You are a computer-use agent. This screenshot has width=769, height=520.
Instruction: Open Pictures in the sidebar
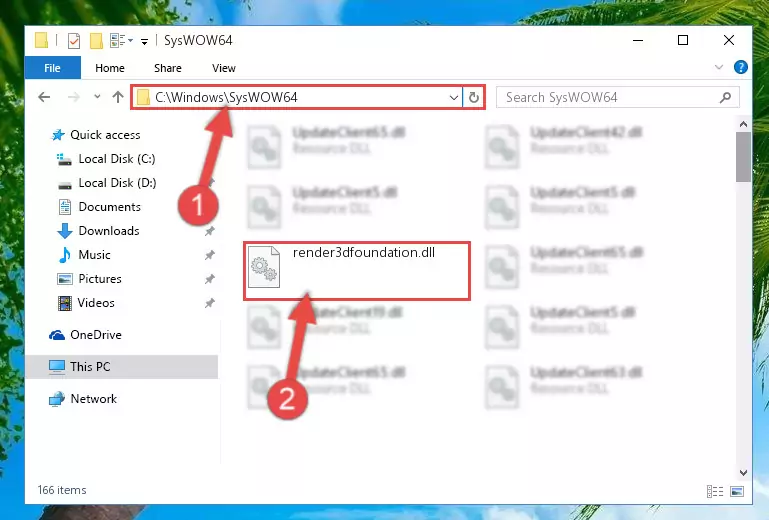(100, 279)
